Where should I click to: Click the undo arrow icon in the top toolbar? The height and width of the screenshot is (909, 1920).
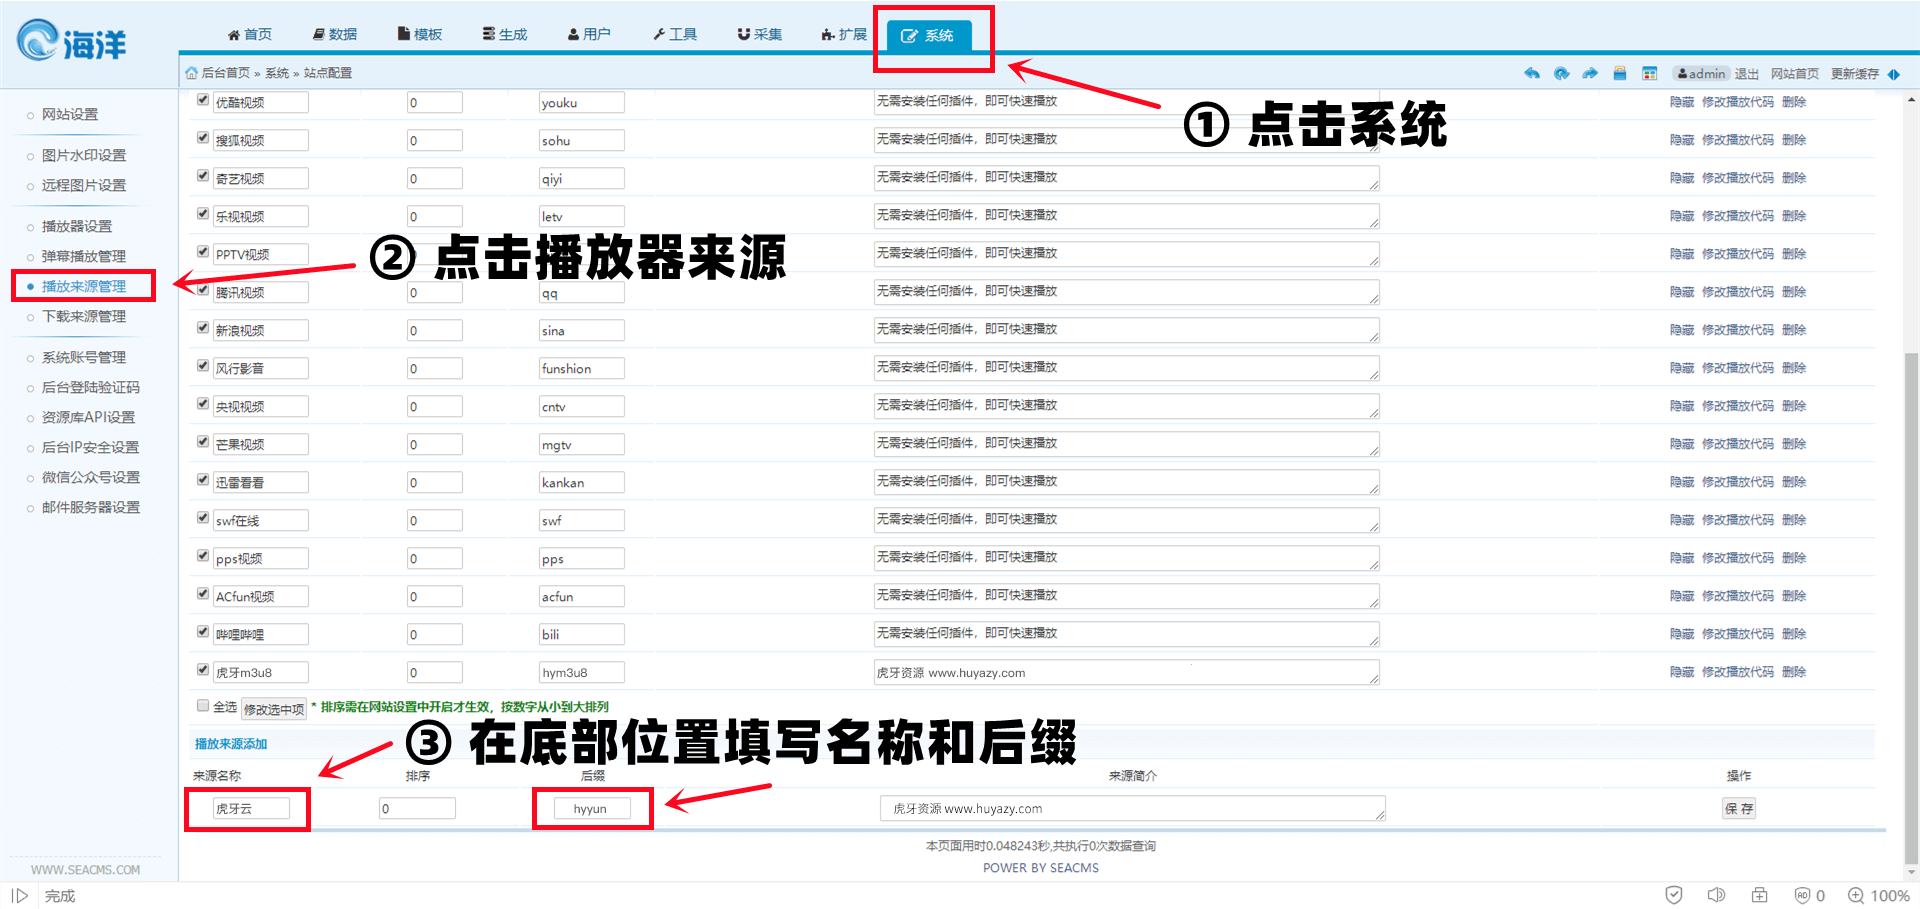1532,73
